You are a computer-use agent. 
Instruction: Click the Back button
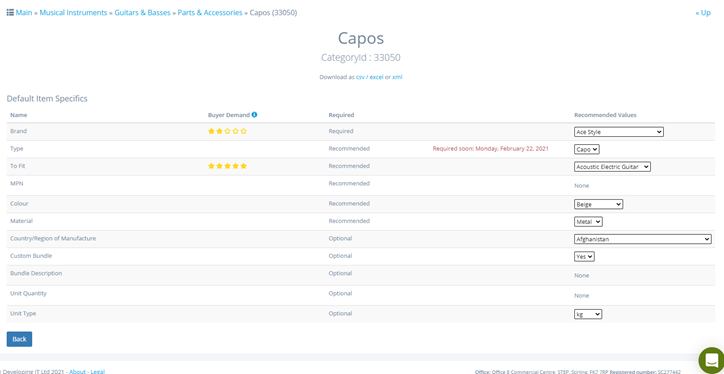(x=19, y=339)
